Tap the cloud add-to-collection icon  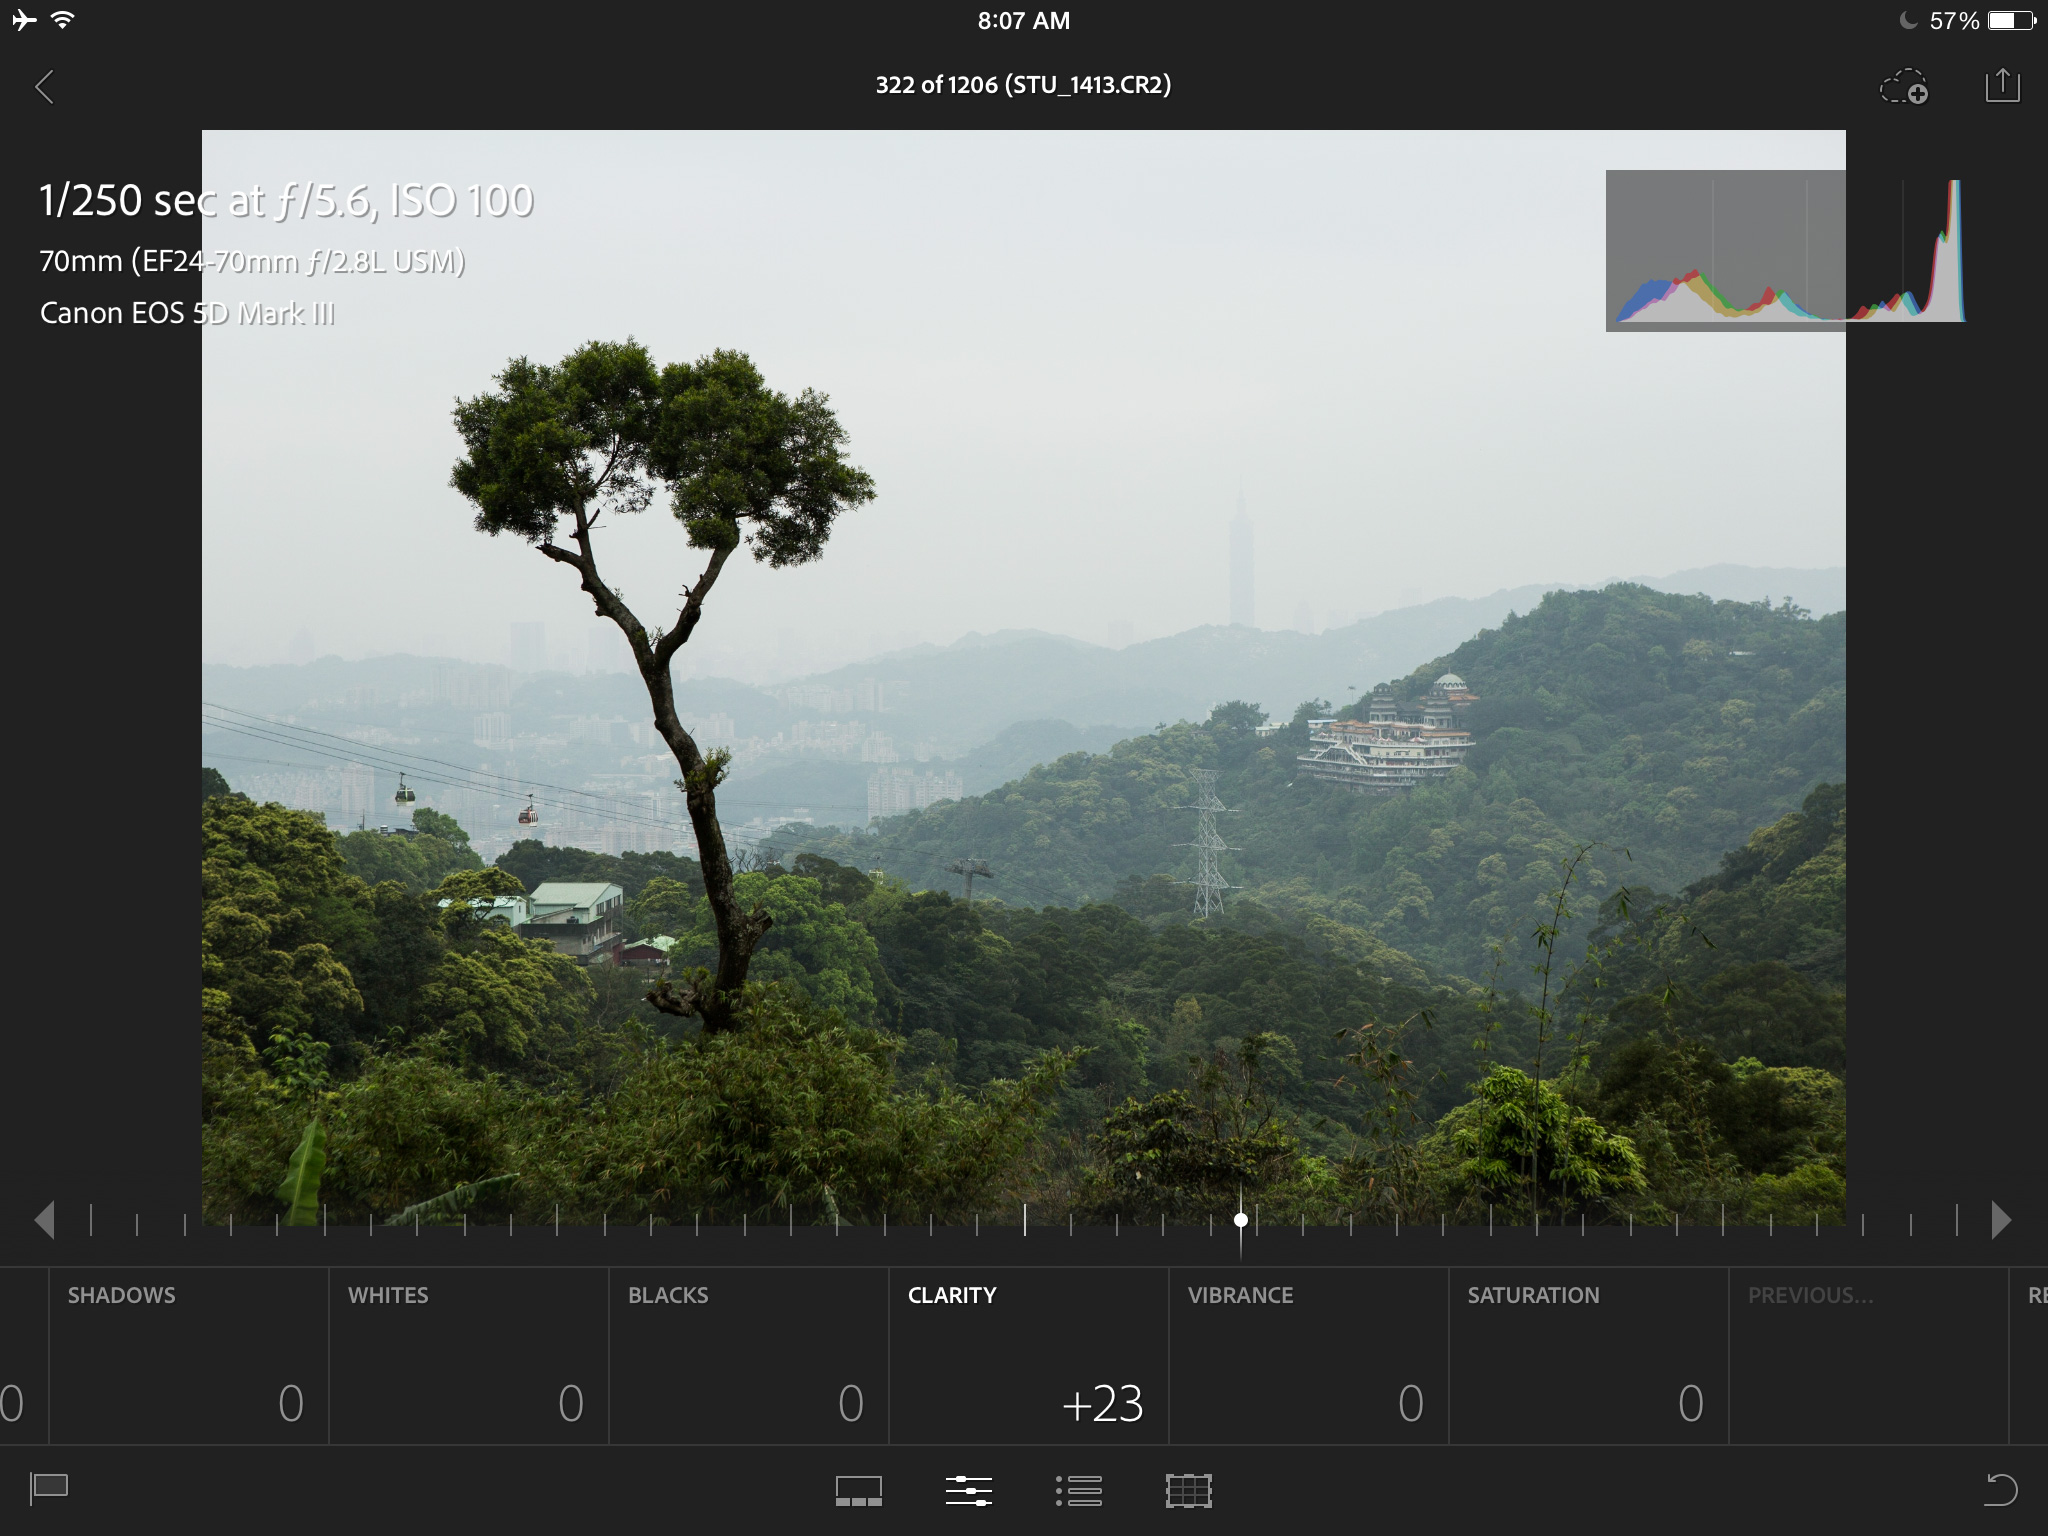(1904, 87)
